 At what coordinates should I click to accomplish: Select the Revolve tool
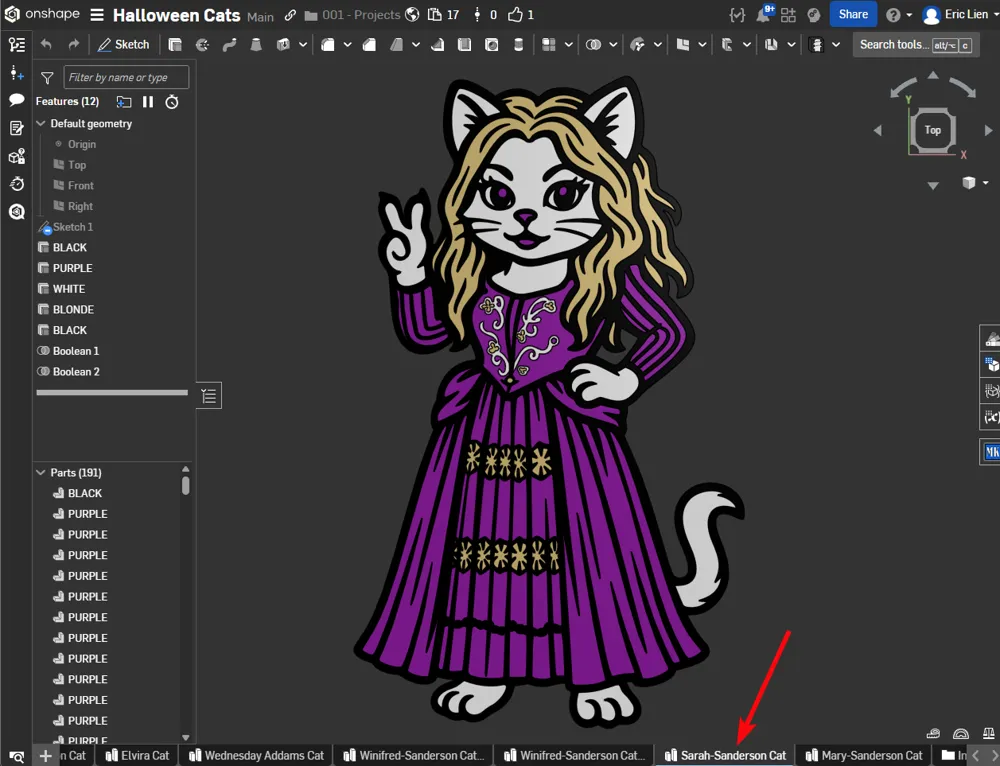(x=202, y=45)
